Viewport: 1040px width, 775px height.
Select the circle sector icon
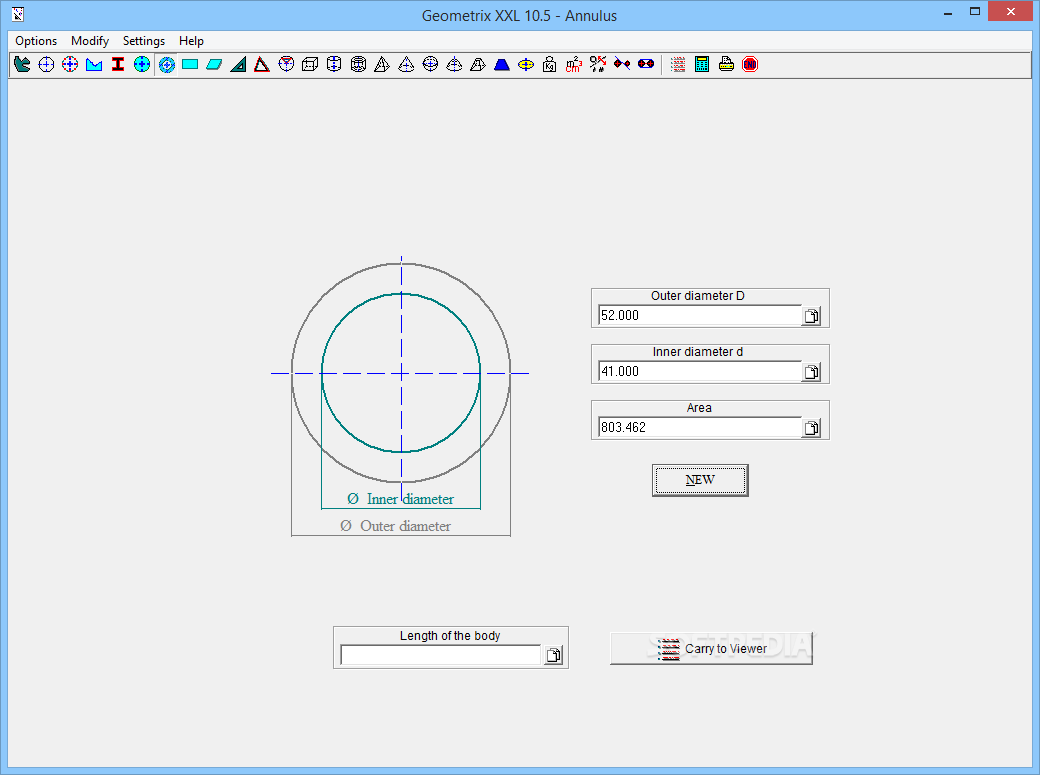point(286,64)
